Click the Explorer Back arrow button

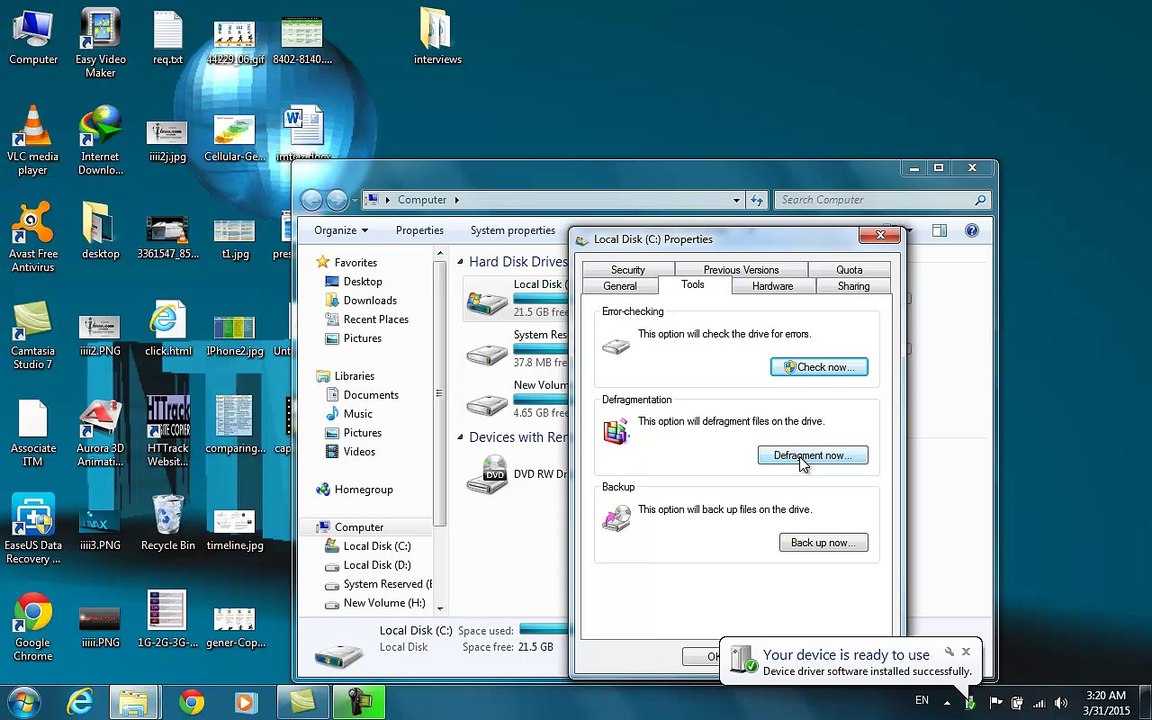(312, 200)
